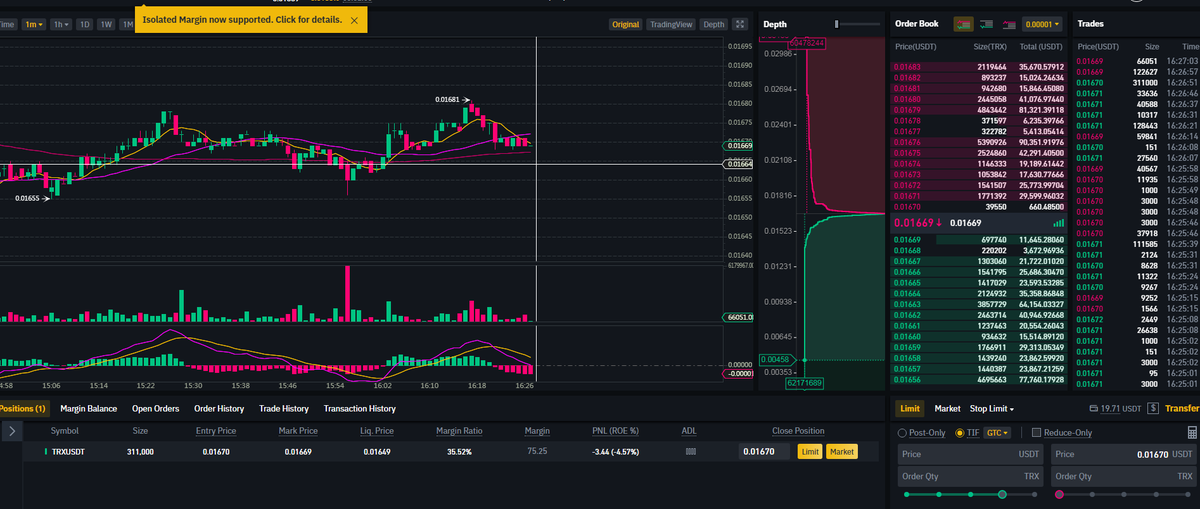Open the Order History tab
This screenshot has width=1200, height=509.
click(219, 408)
